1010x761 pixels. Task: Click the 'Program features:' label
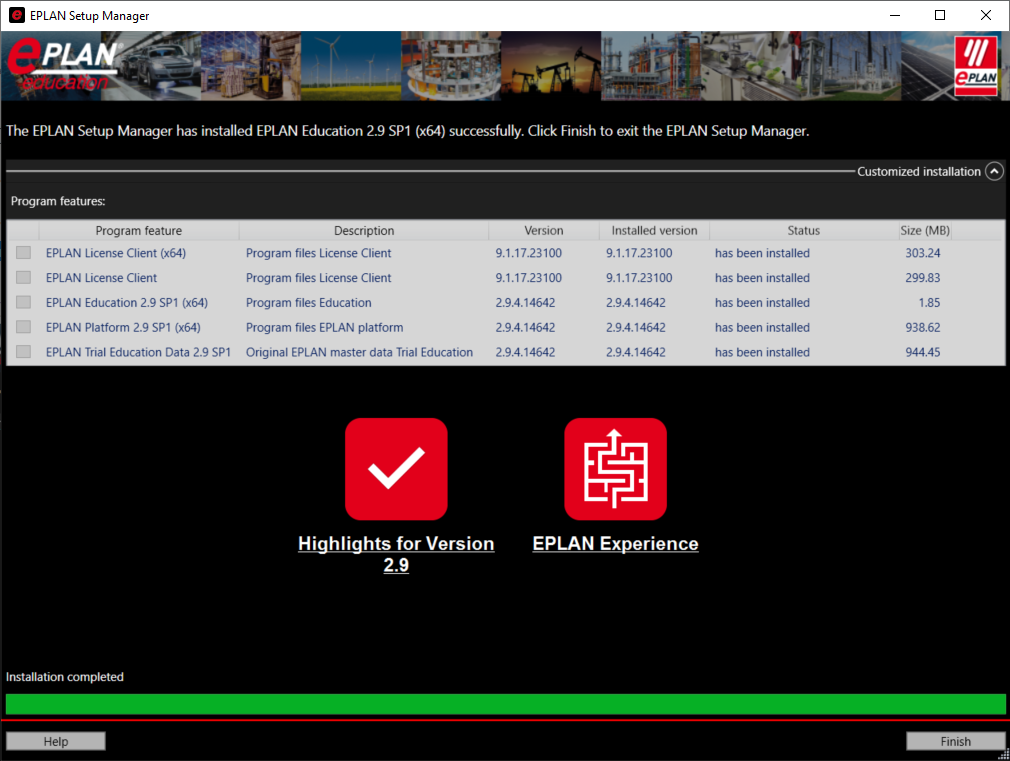58,201
